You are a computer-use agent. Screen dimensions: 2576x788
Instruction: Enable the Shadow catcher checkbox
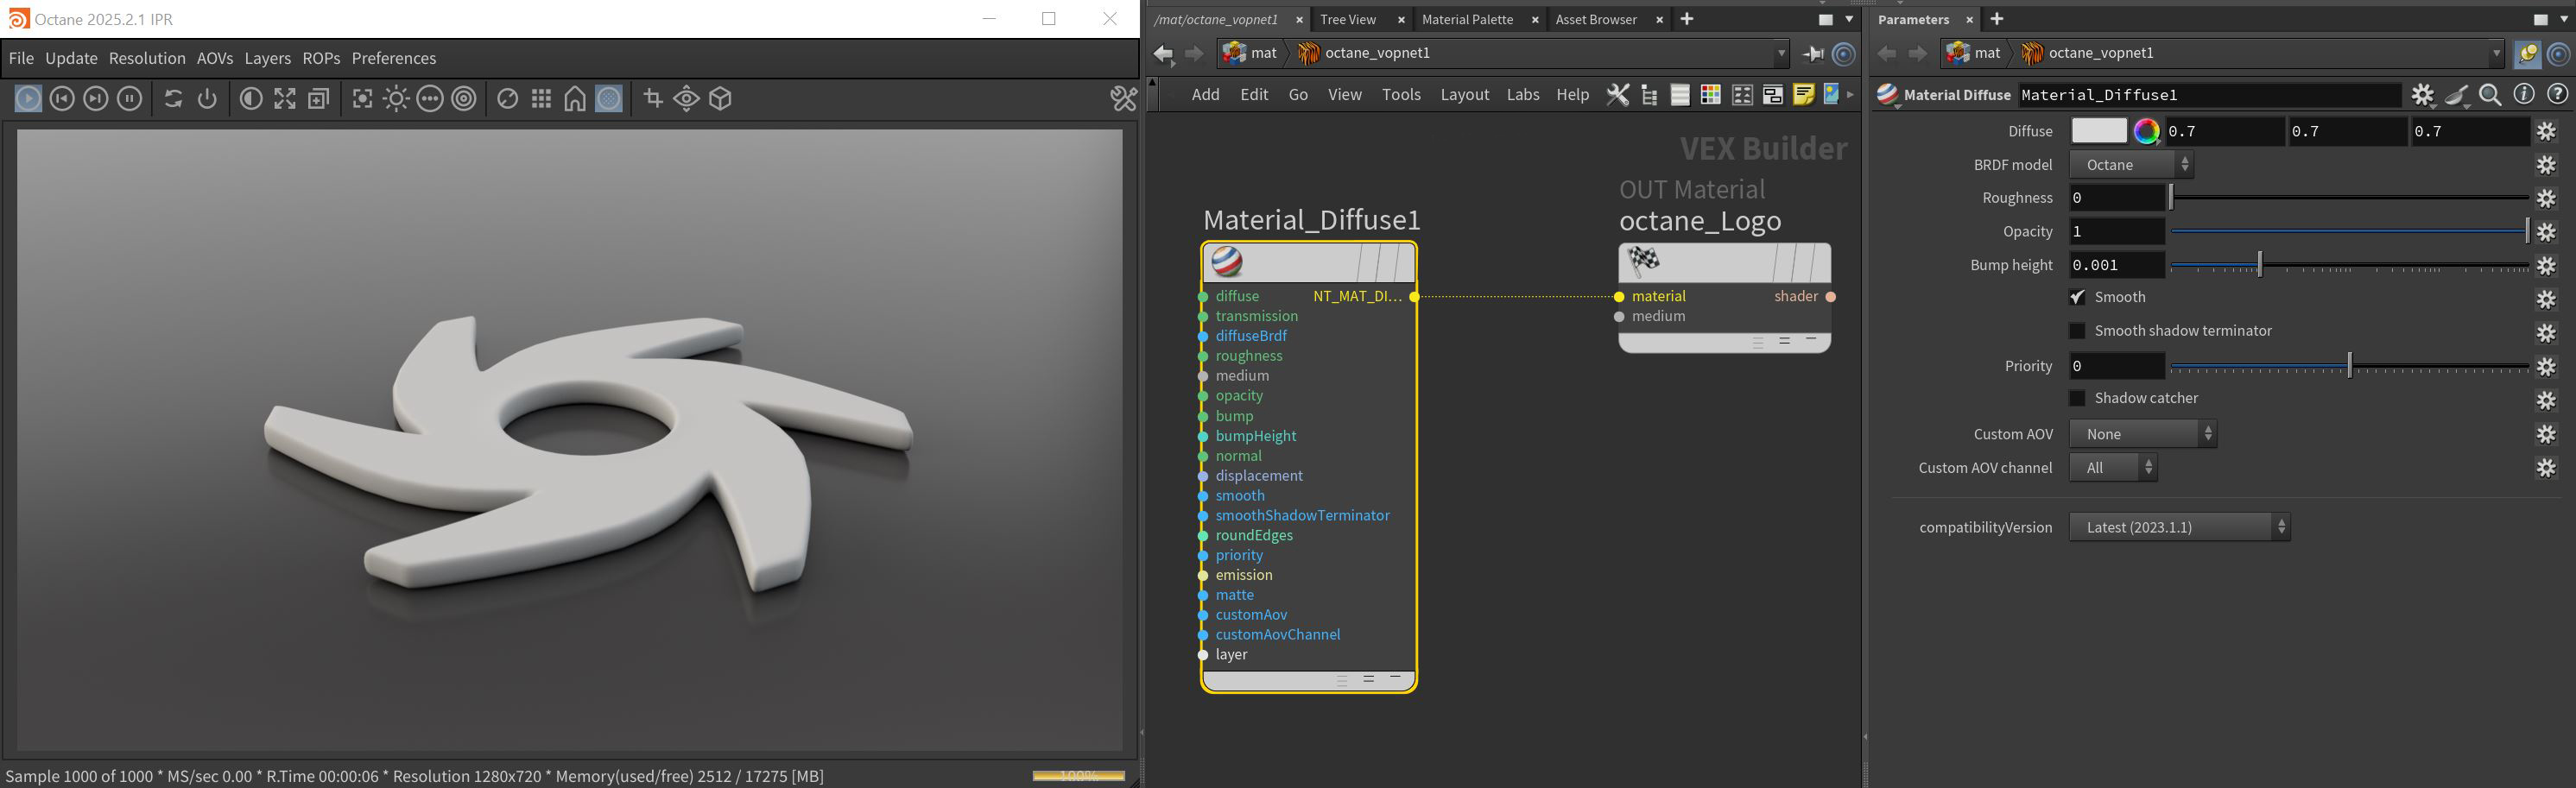(2078, 398)
